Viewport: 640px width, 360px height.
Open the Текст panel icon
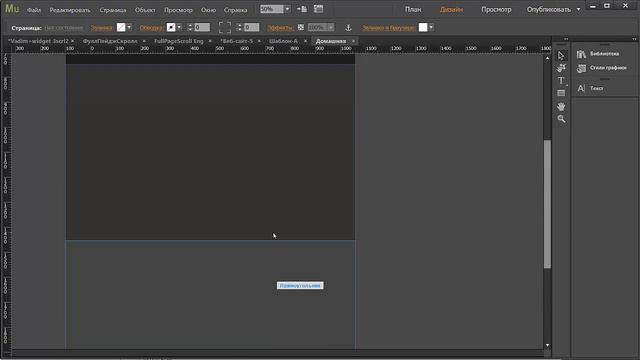tap(581, 88)
